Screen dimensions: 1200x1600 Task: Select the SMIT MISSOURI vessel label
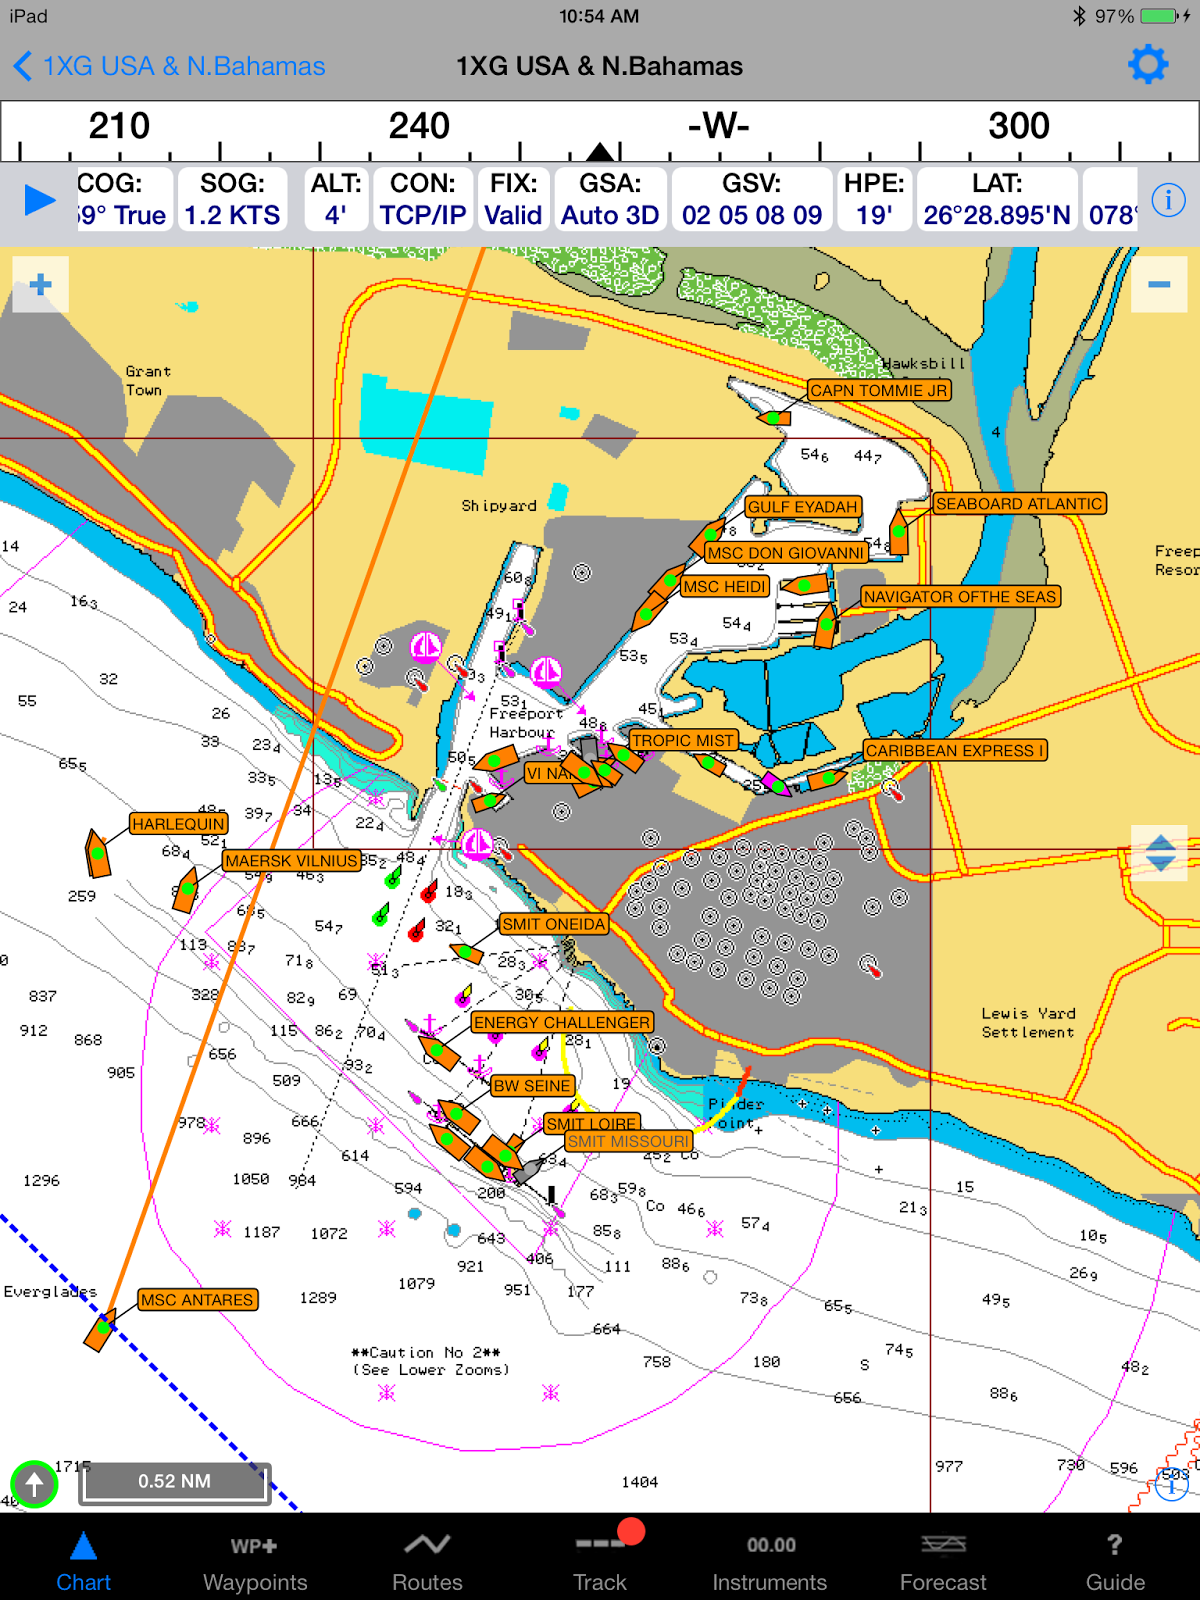tap(628, 1141)
